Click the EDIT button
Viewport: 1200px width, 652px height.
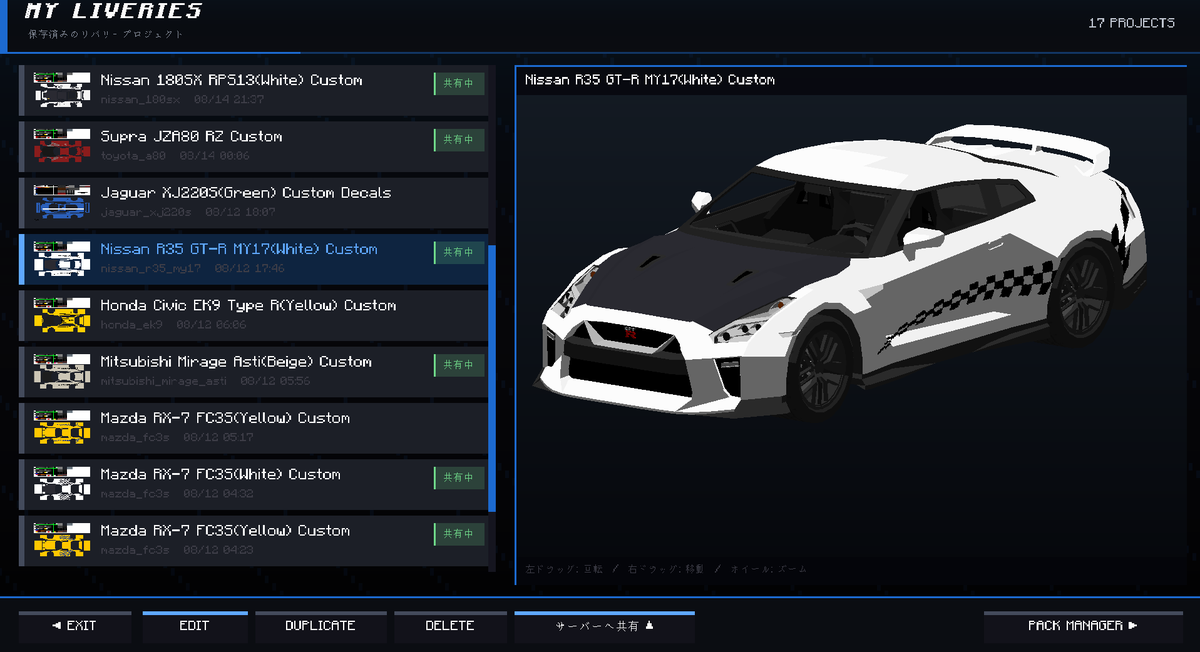coord(195,626)
